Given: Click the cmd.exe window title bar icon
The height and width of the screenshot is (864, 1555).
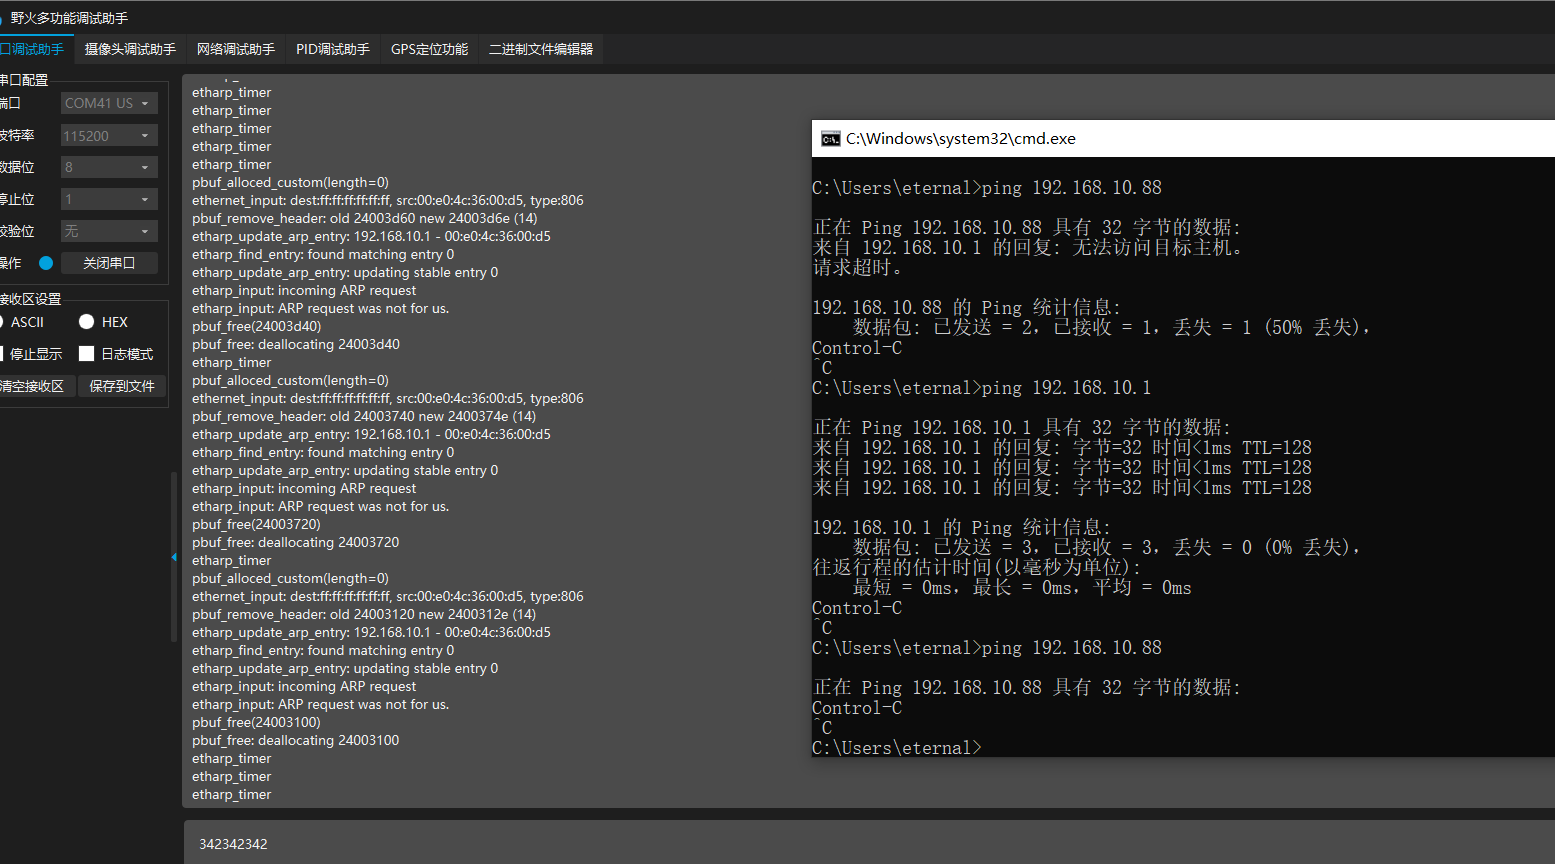Looking at the screenshot, I should pyautogui.click(x=829, y=139).
